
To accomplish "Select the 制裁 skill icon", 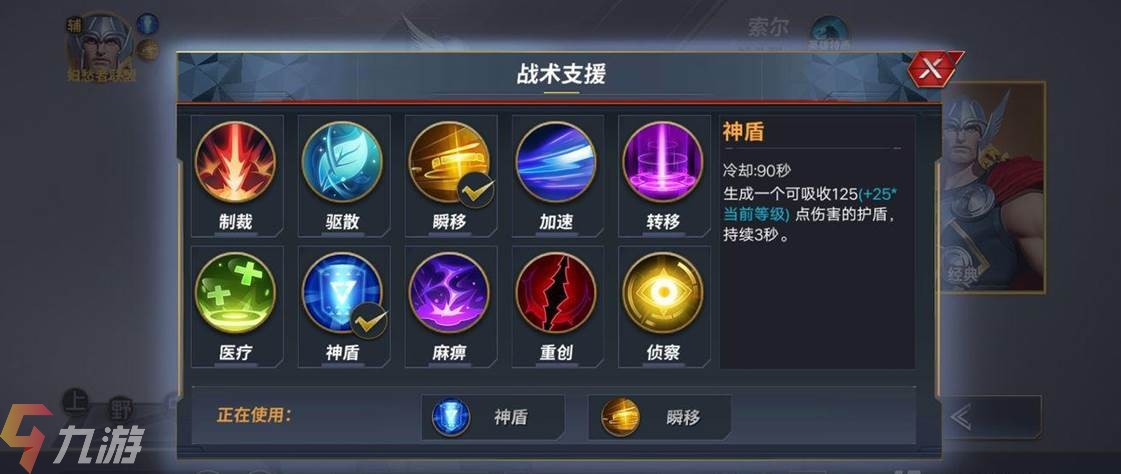I will pyautogui.click(x=235, y=162).
